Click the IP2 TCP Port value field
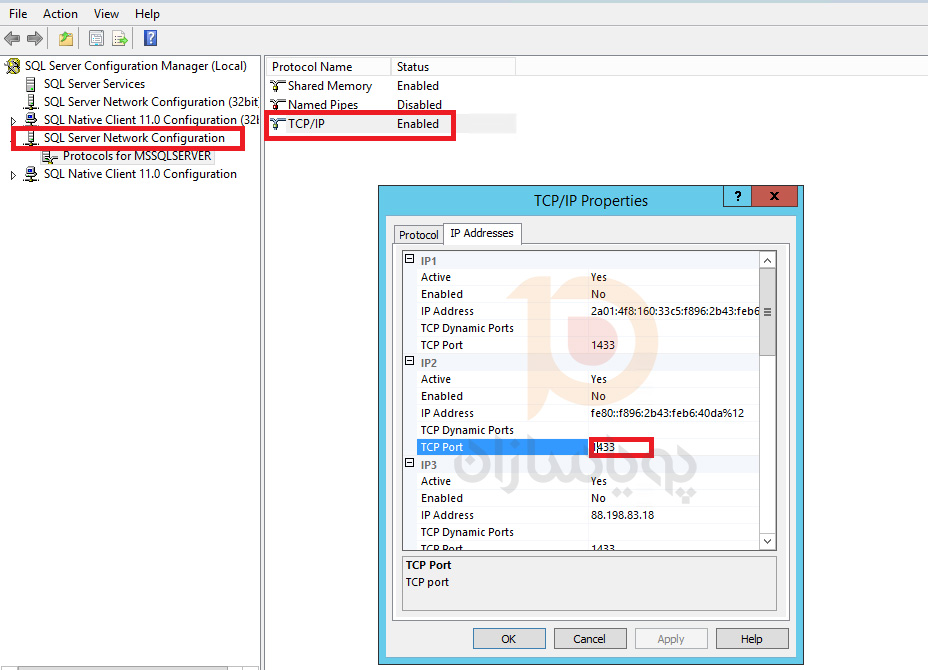The height and width of the screenshot is (670, 928). coord(620,447)
